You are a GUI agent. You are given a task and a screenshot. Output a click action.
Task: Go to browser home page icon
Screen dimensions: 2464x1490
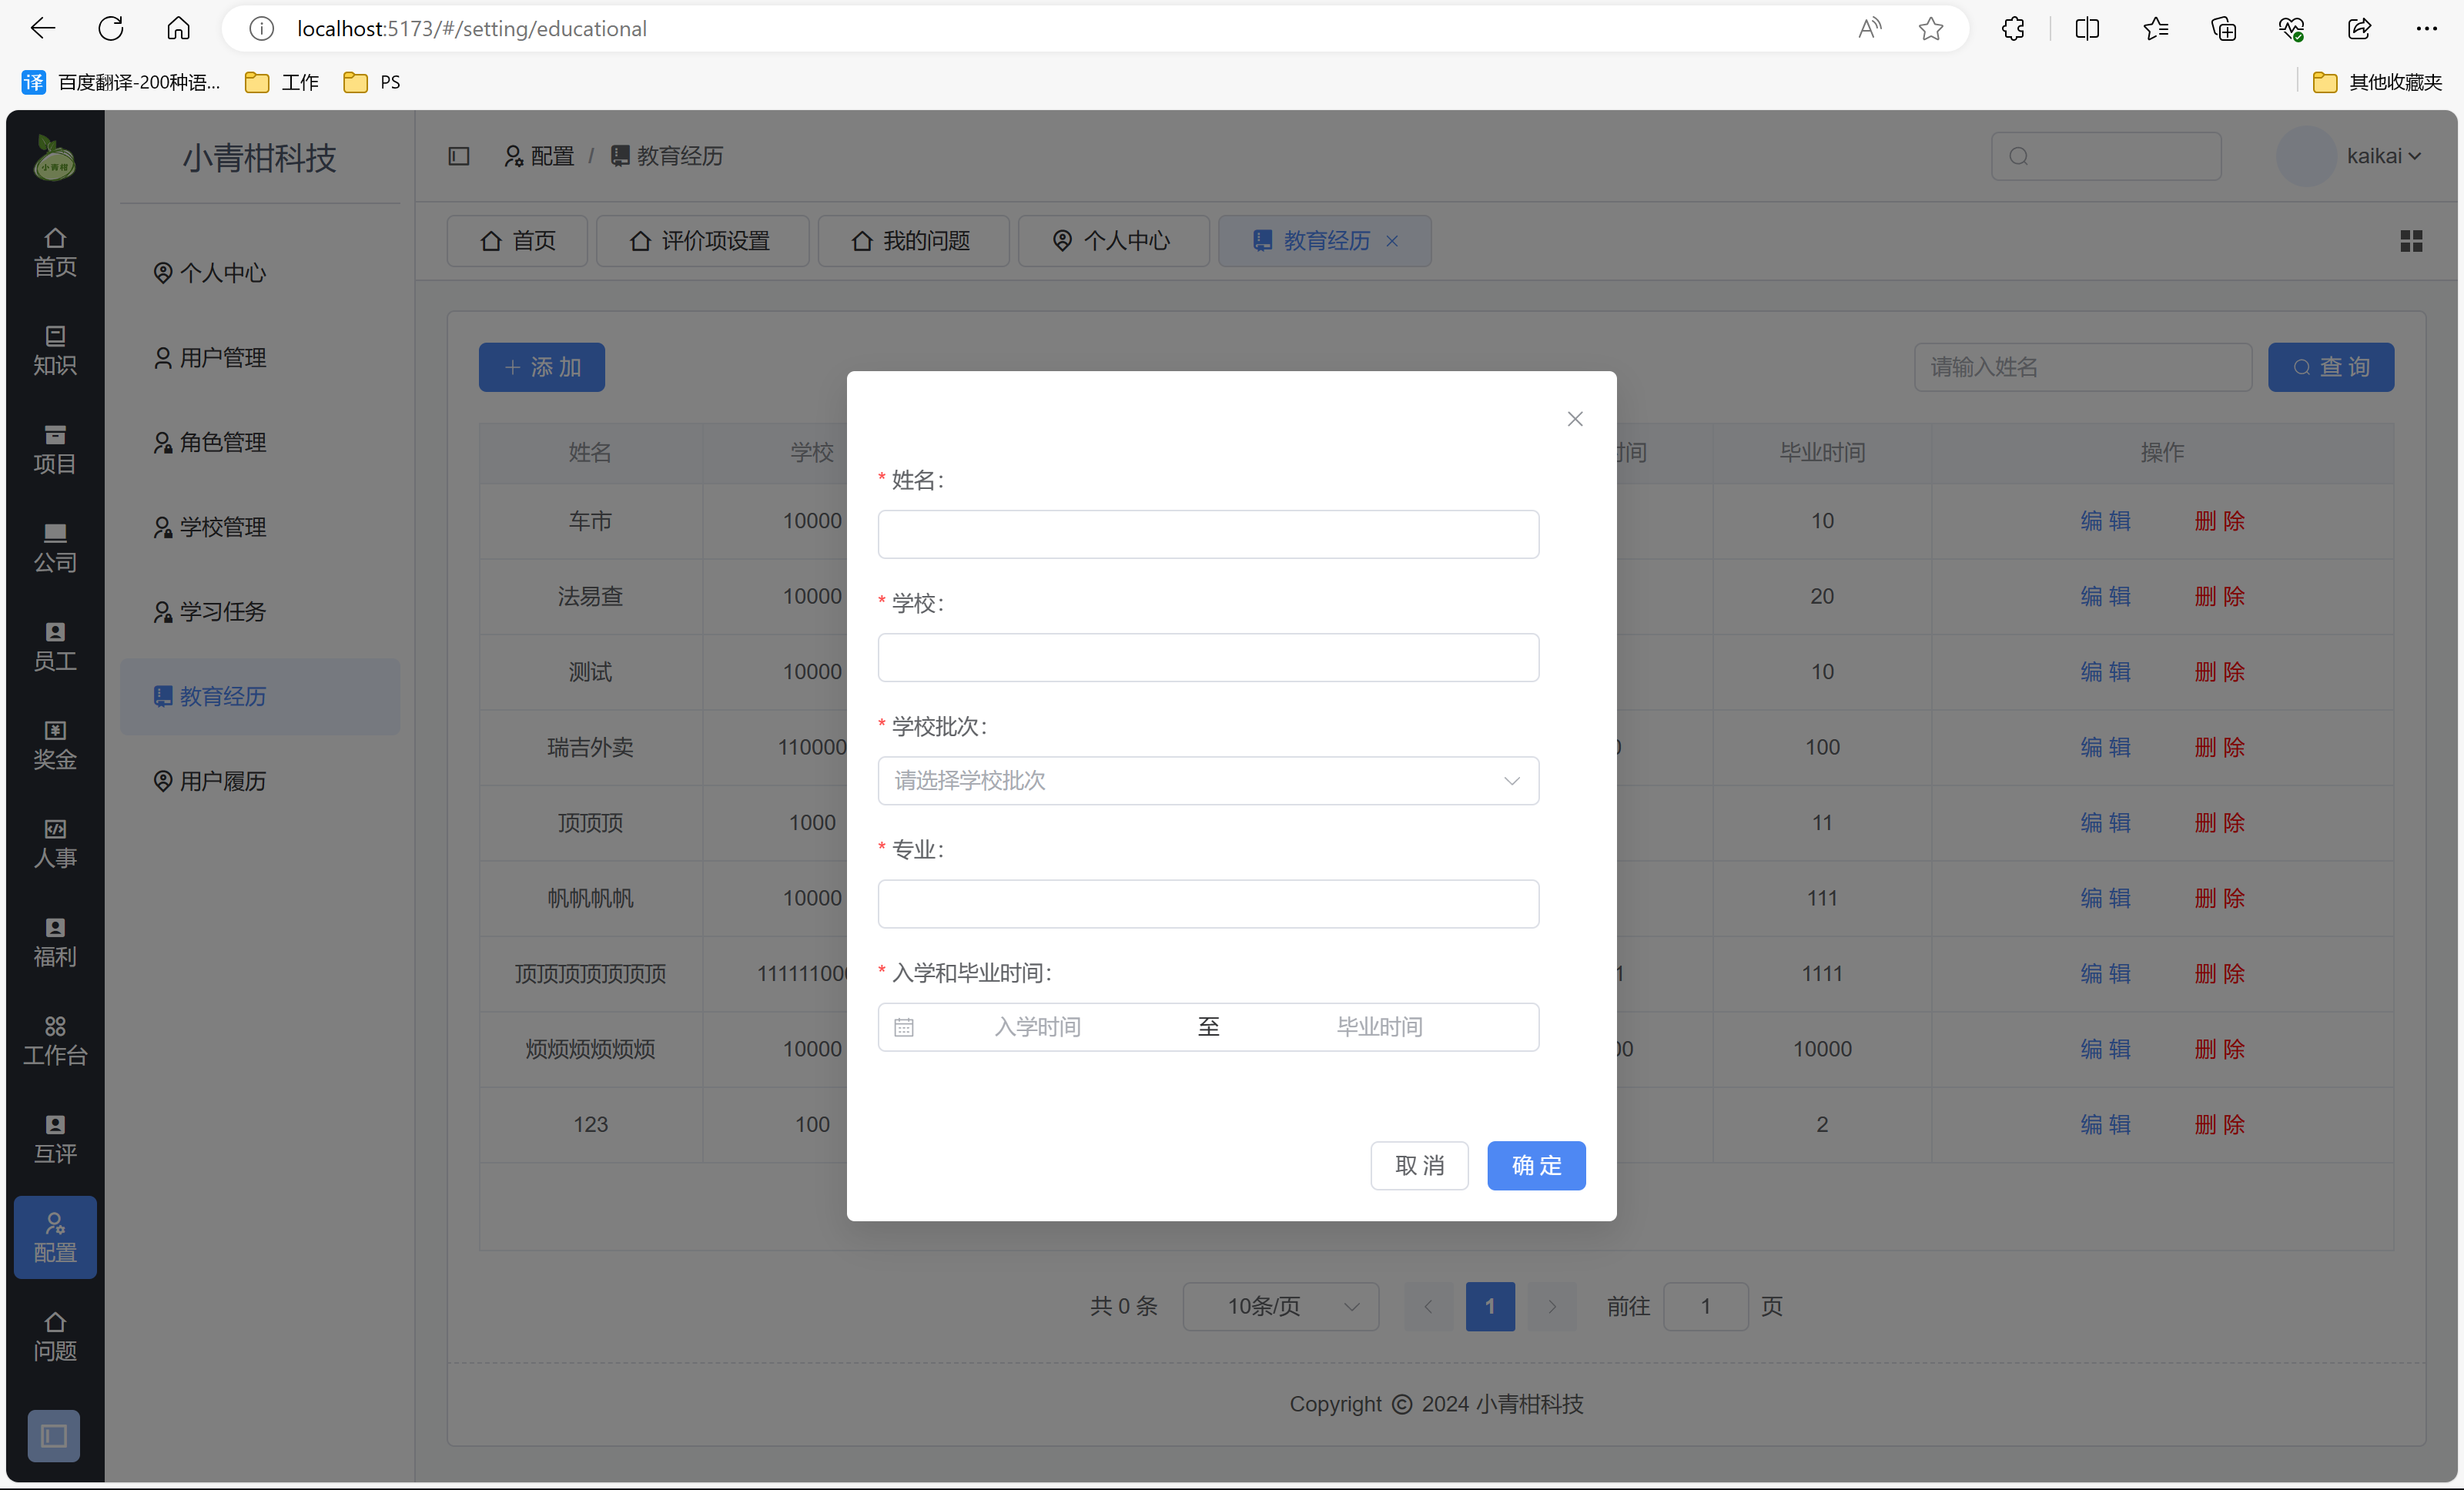178,28
